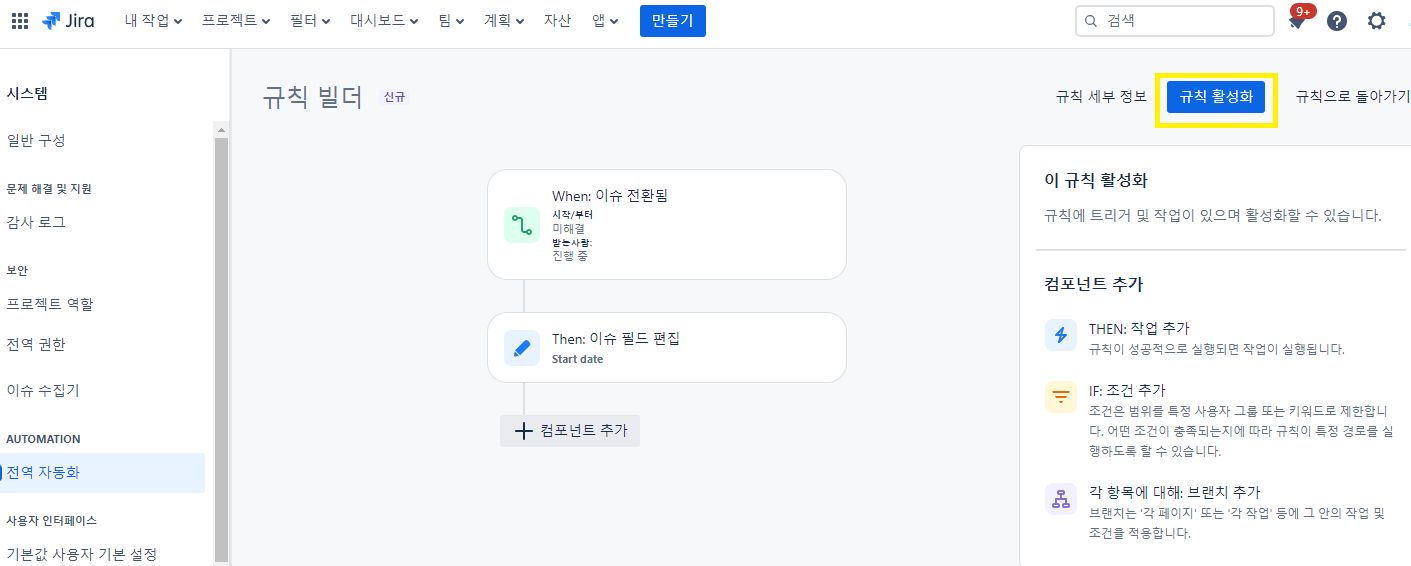This screenshot has width=1411, height=566.
Task: Click into the 검색 search field
Action: point(1175,21)
